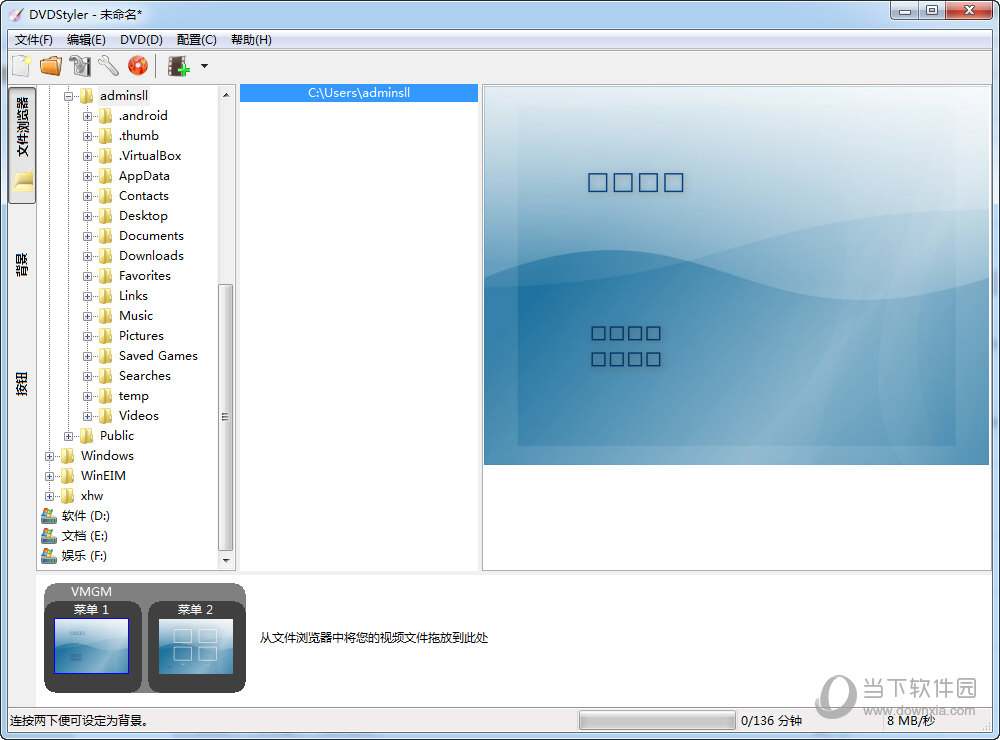The image size is (1000, 740).
Task: Select the 文档 (E:) drive
Action: pos(85,535)
